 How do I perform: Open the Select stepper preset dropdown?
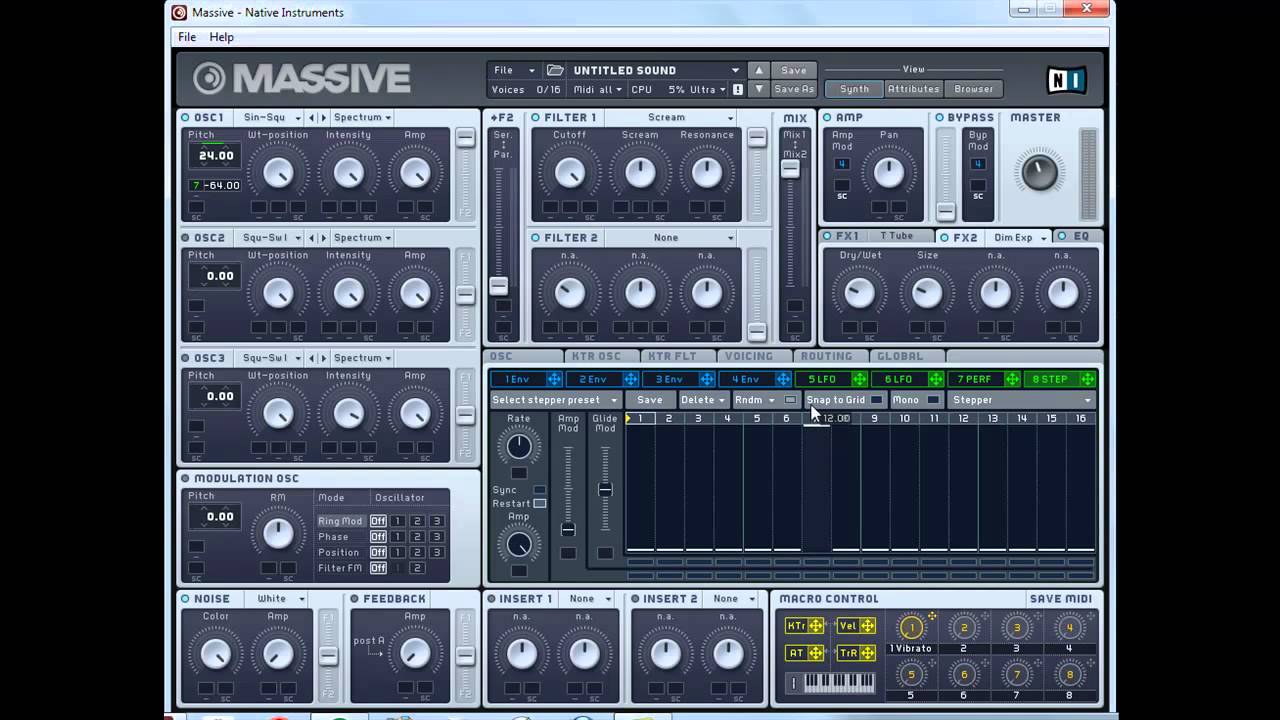(555, 400)
